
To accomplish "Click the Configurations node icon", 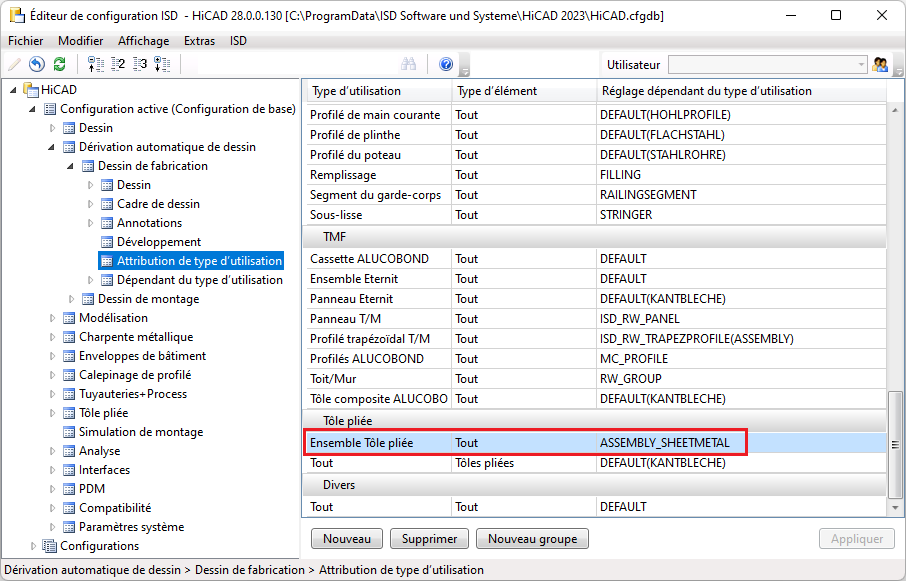I will [x=50, y=546].
